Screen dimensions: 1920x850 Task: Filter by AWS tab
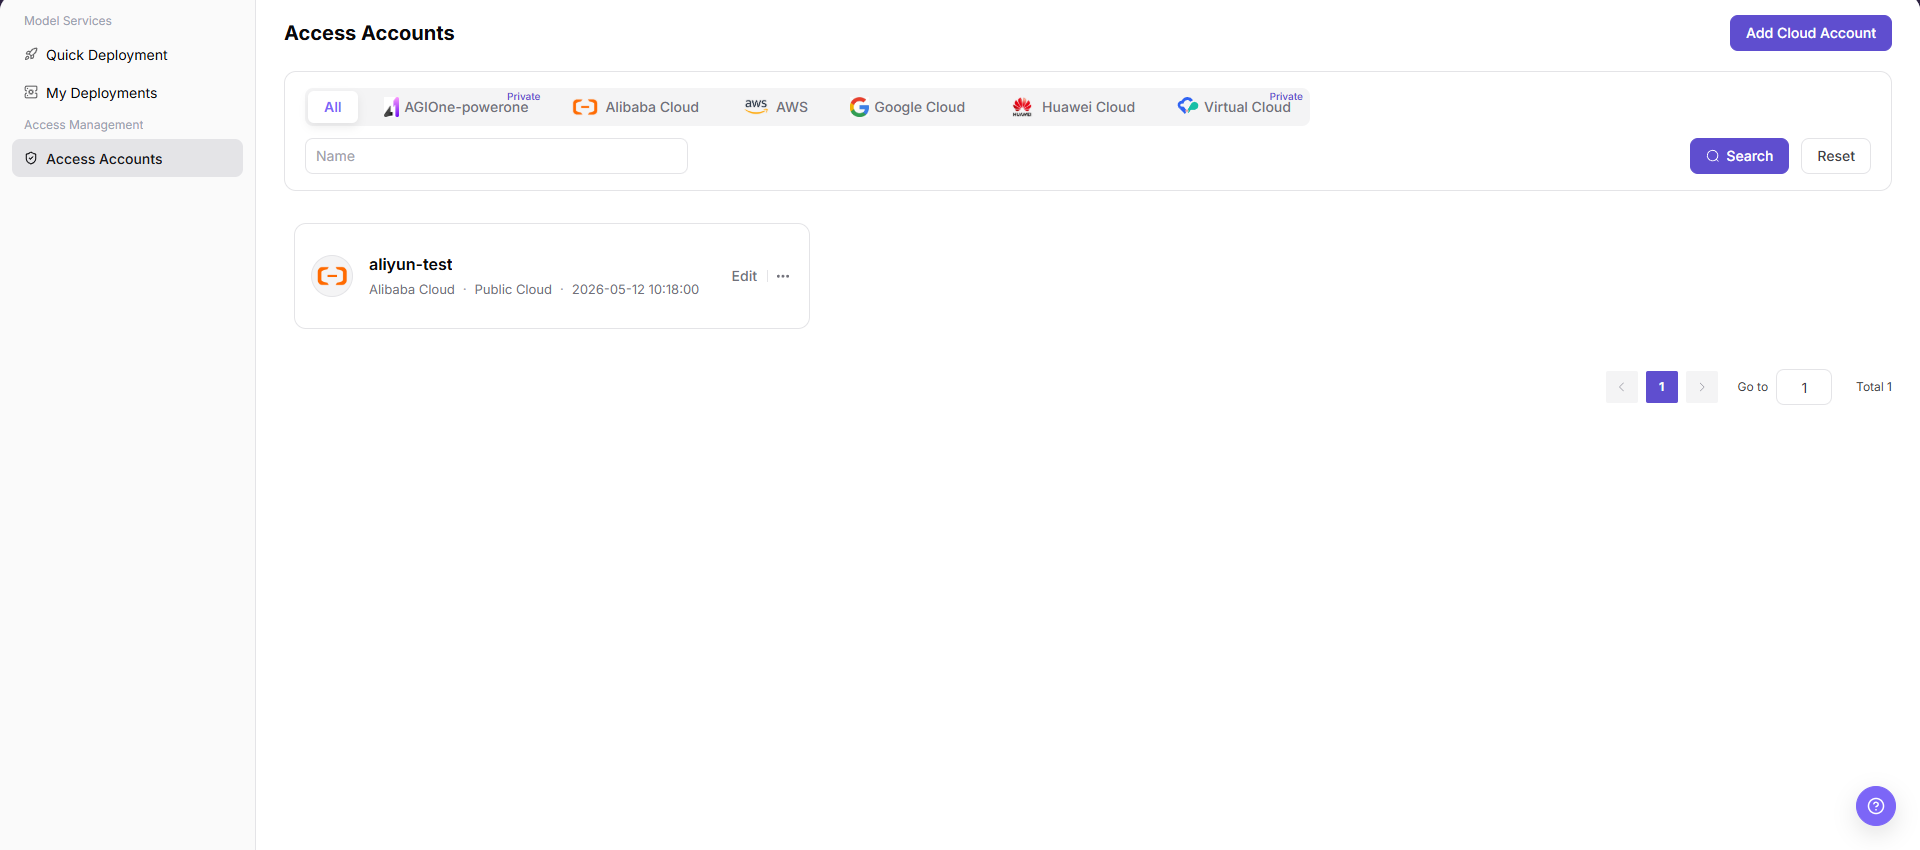(776, 107)
